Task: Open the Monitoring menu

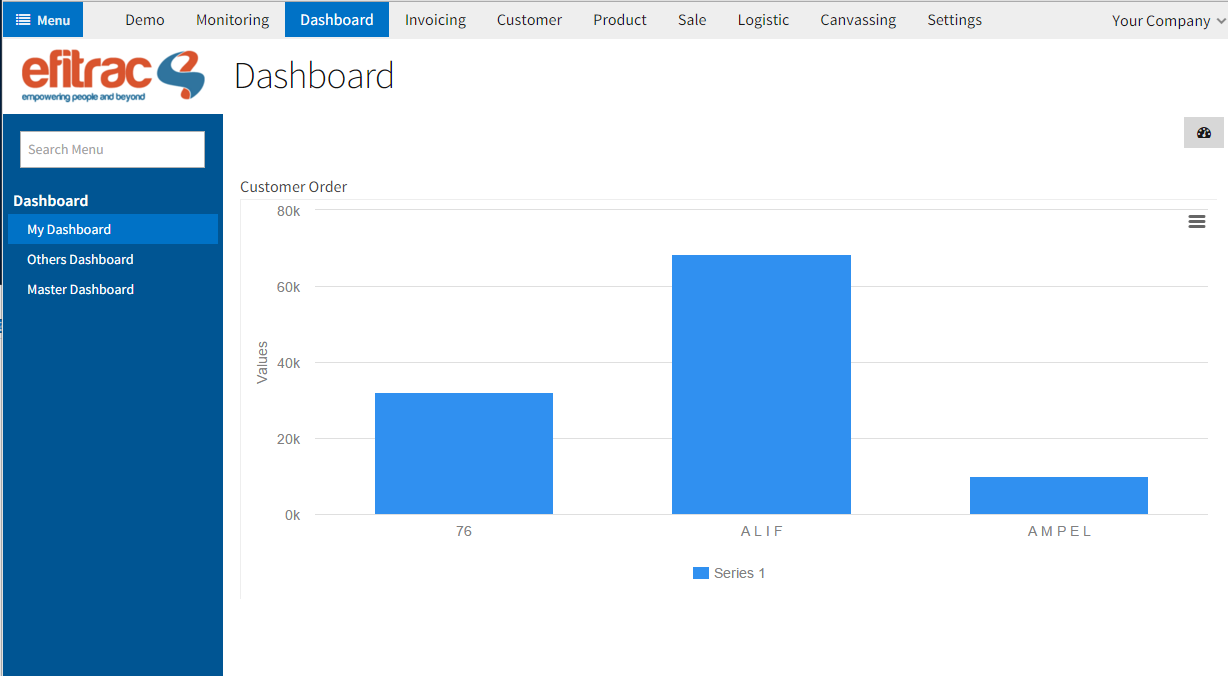Action: click(x=232, y=20)
